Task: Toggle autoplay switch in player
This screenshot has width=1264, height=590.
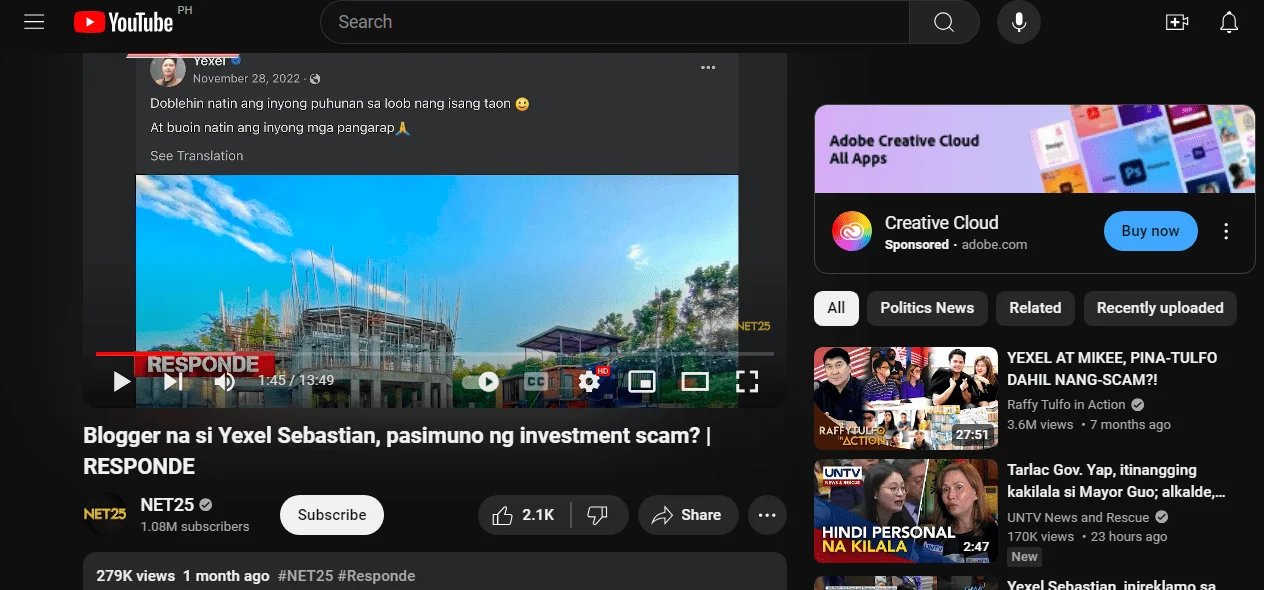Action: pos(481,381)
